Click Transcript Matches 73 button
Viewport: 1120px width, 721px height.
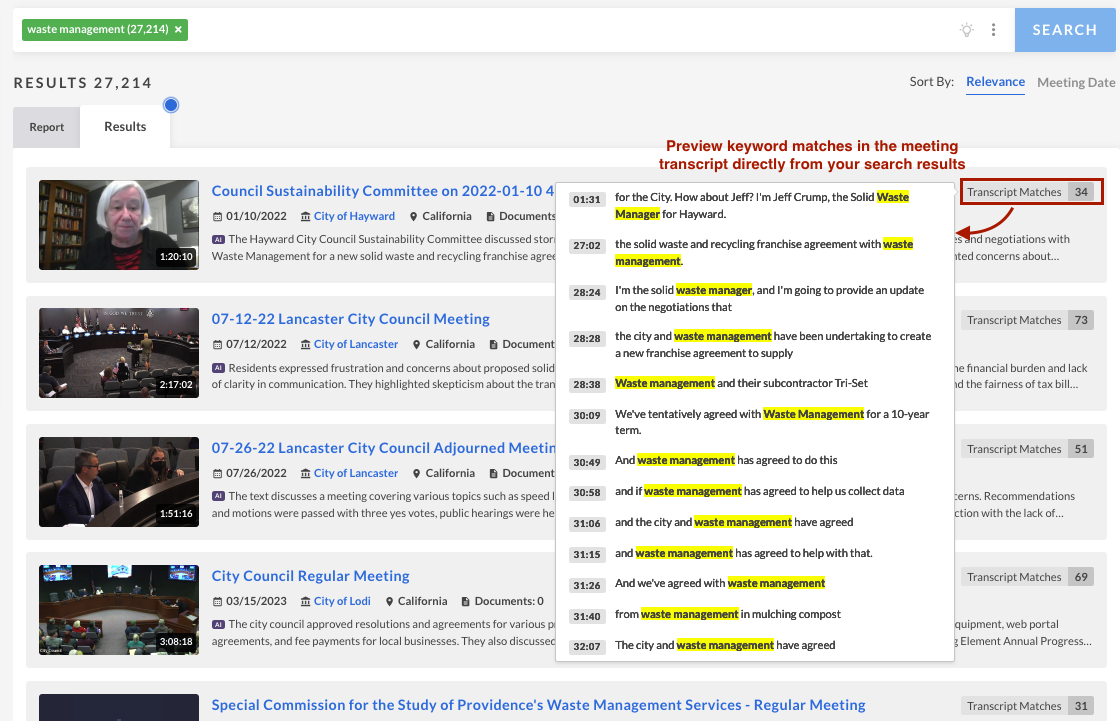(1027, 320)
